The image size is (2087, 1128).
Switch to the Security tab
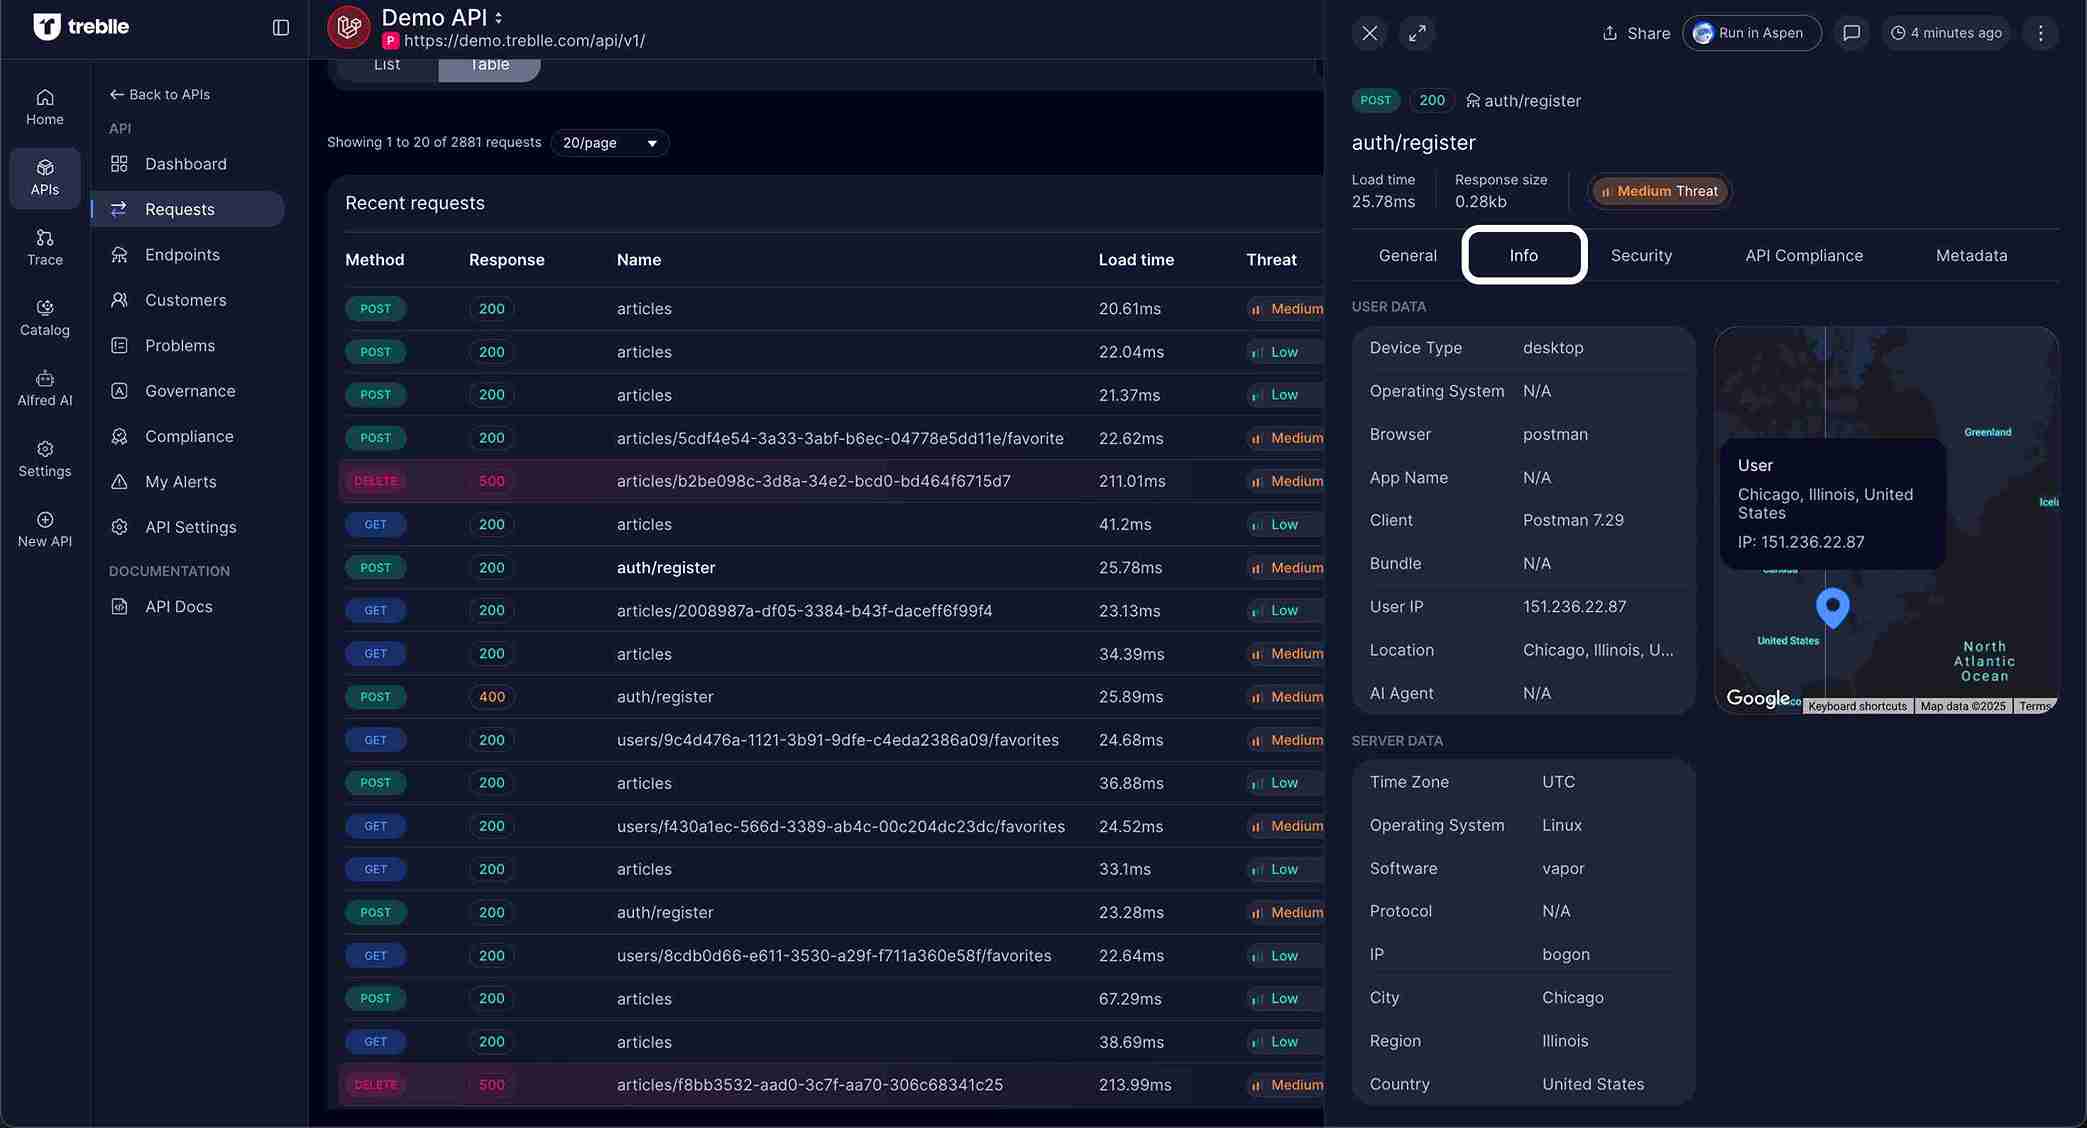1641,255
